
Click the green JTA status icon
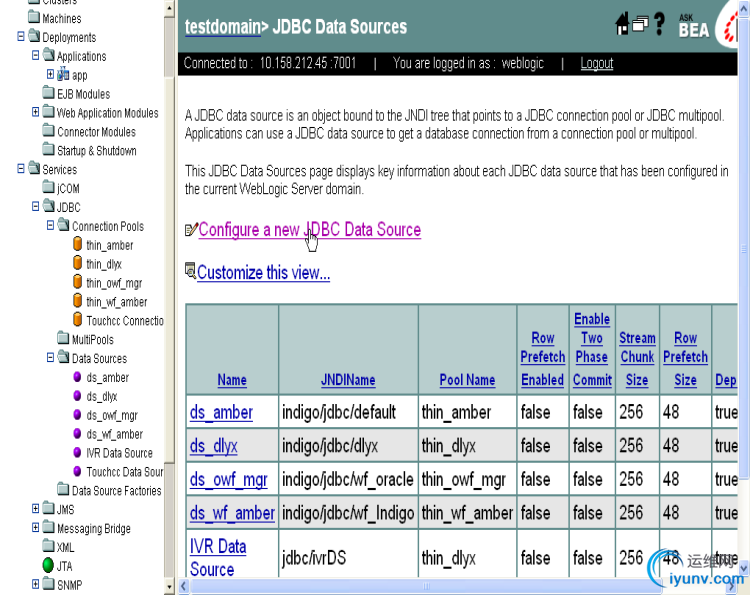[x=48, y=565]
